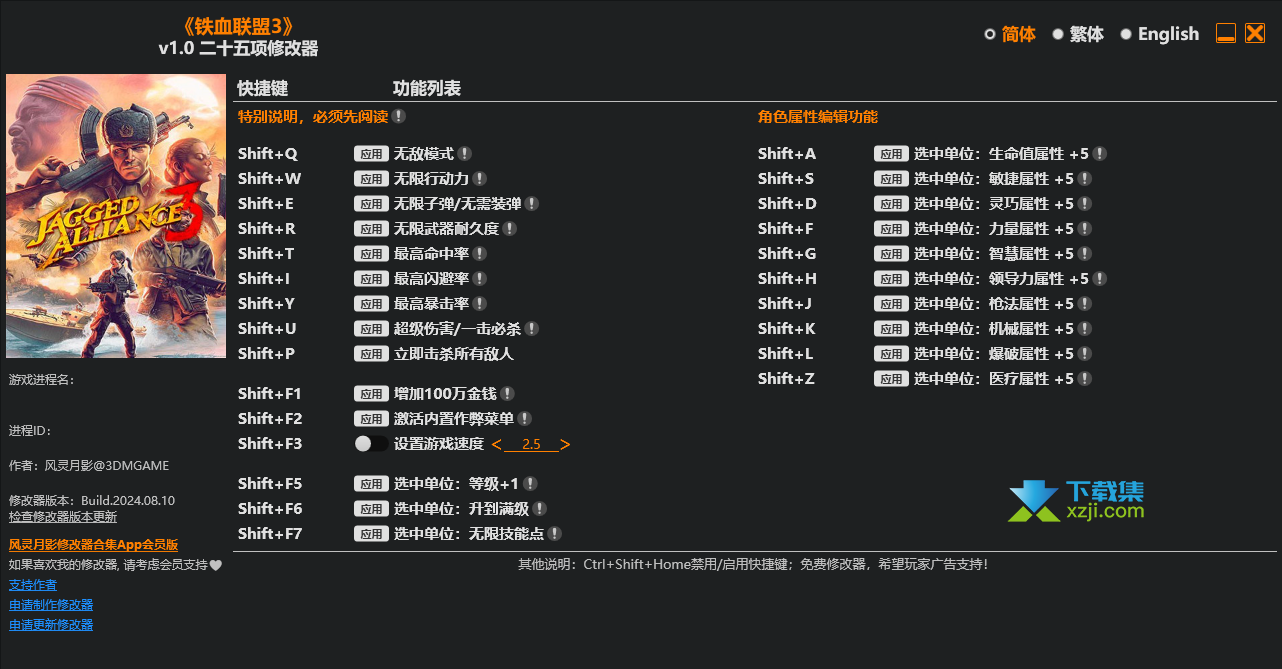Click 应用 for 选中单位: 无限技能点
This screenshot has width=1282, height=669.
pyautogui.click(x=372, y=534)
